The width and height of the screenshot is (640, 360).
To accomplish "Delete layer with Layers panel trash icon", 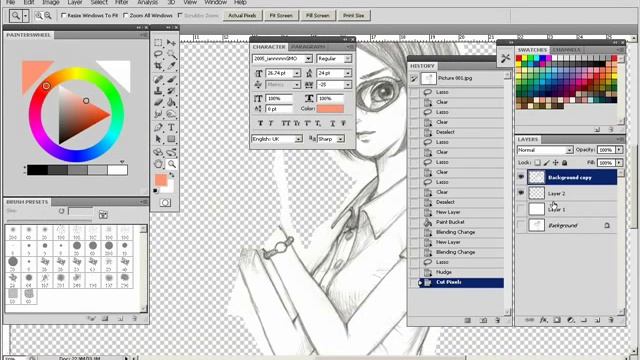I will point(611,320).
